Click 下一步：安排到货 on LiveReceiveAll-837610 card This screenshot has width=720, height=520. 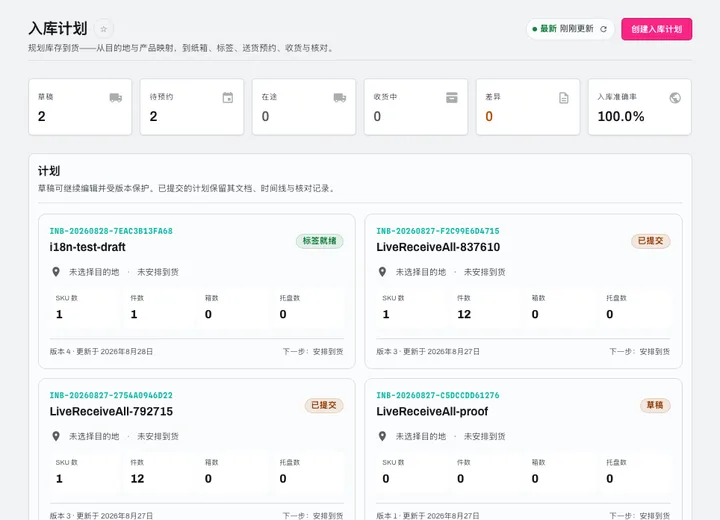(x=639, y=351)
